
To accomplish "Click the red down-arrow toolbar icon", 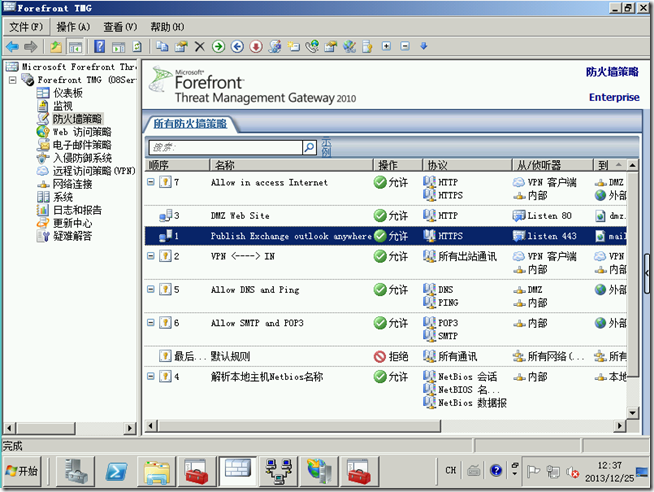I will [x=256, y=46].
